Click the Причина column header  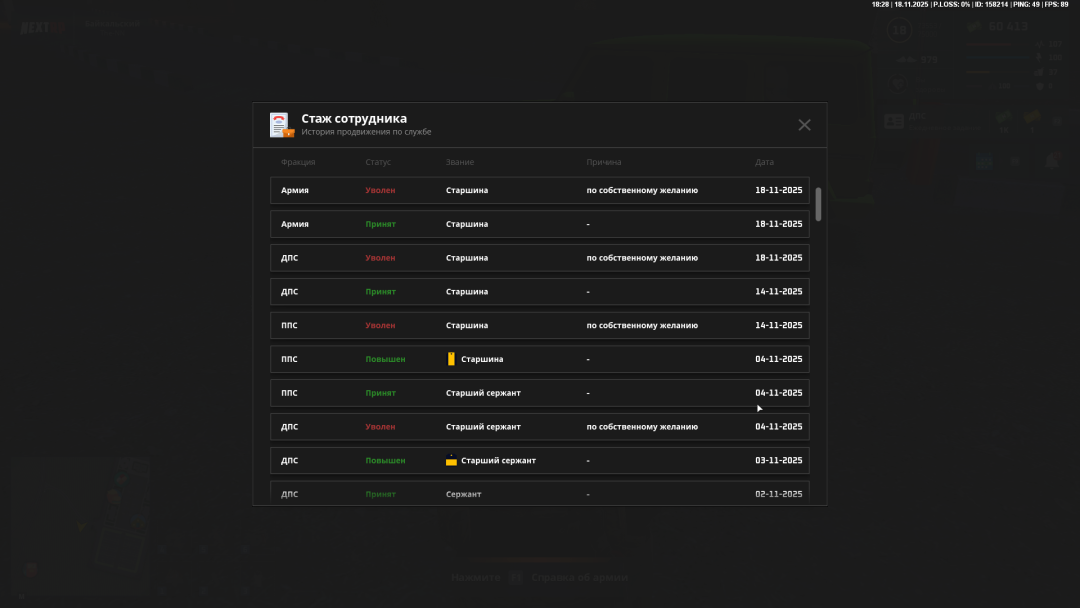tap(604, 162)
